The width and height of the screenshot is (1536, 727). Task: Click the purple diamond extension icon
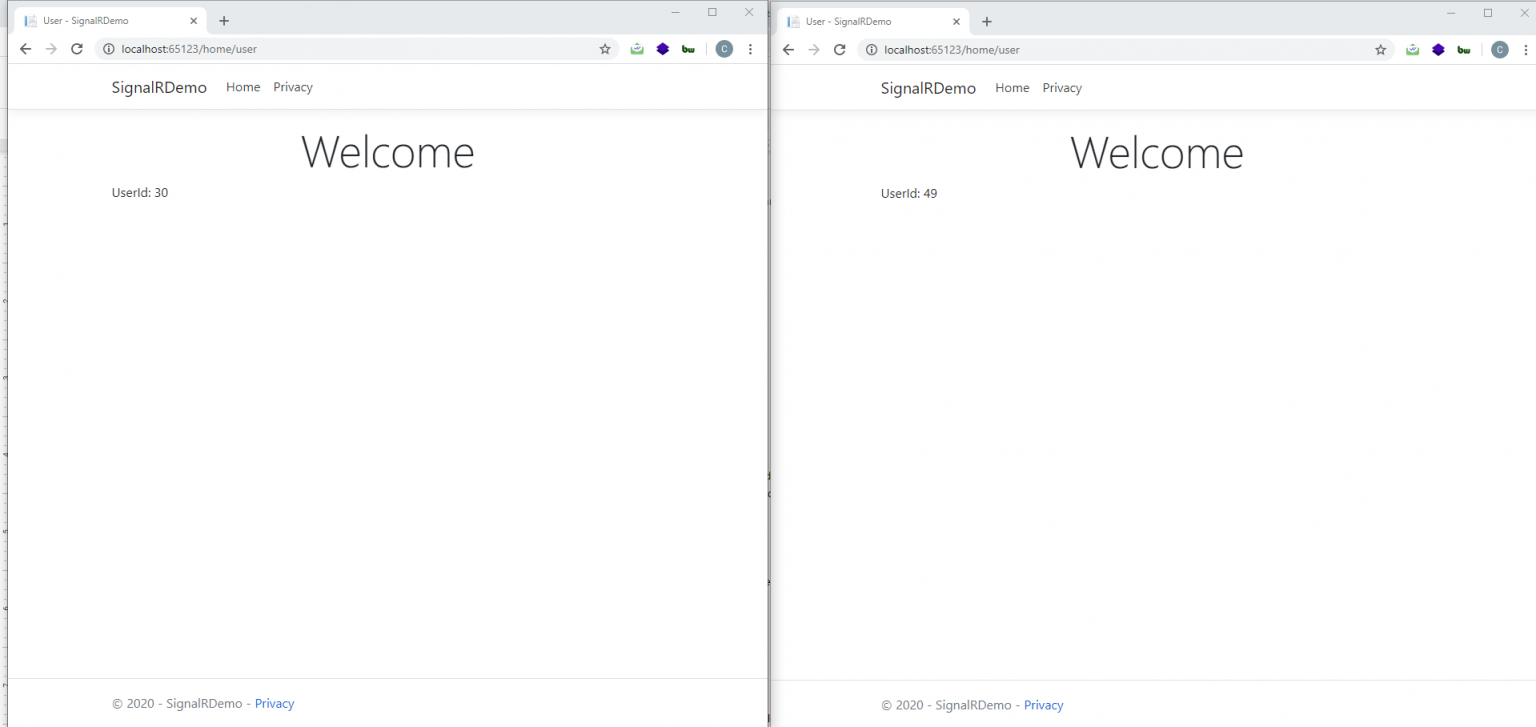tap(662, 48)
